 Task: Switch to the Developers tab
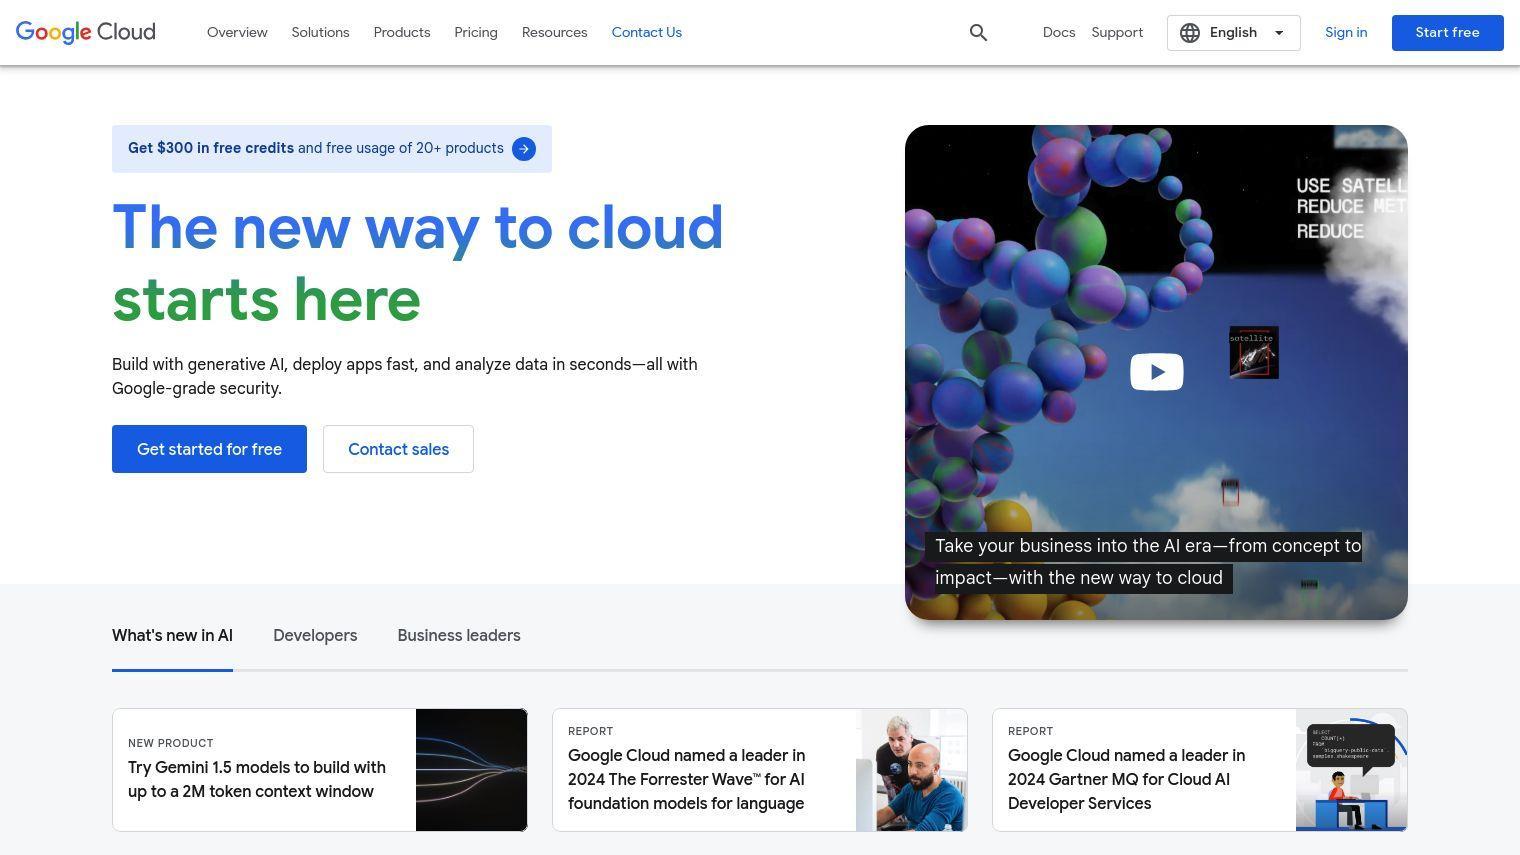tap(315, 636)
